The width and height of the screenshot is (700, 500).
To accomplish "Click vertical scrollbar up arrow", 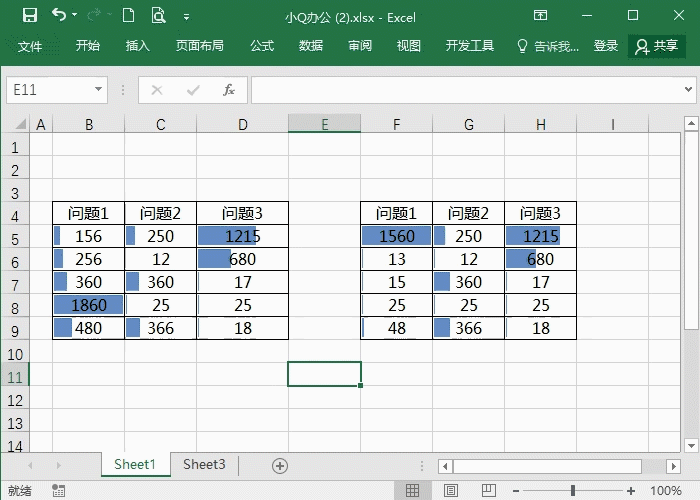I will click(691, 123).
